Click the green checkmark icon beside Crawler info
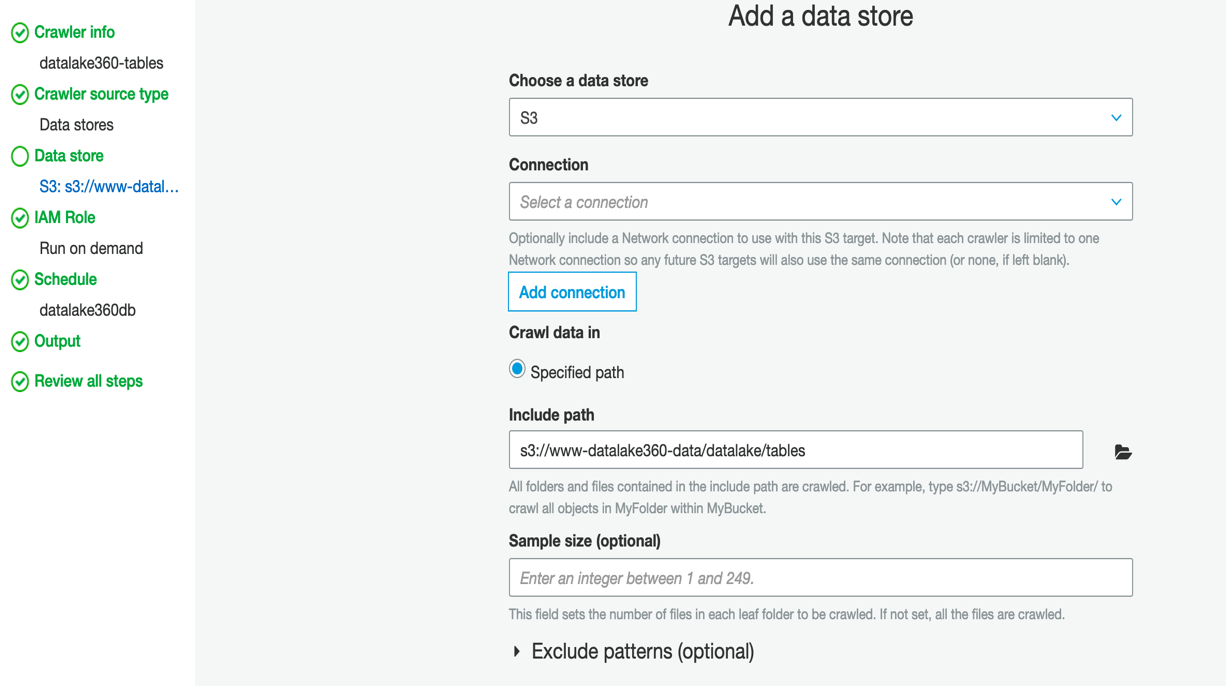 [20, 33]
